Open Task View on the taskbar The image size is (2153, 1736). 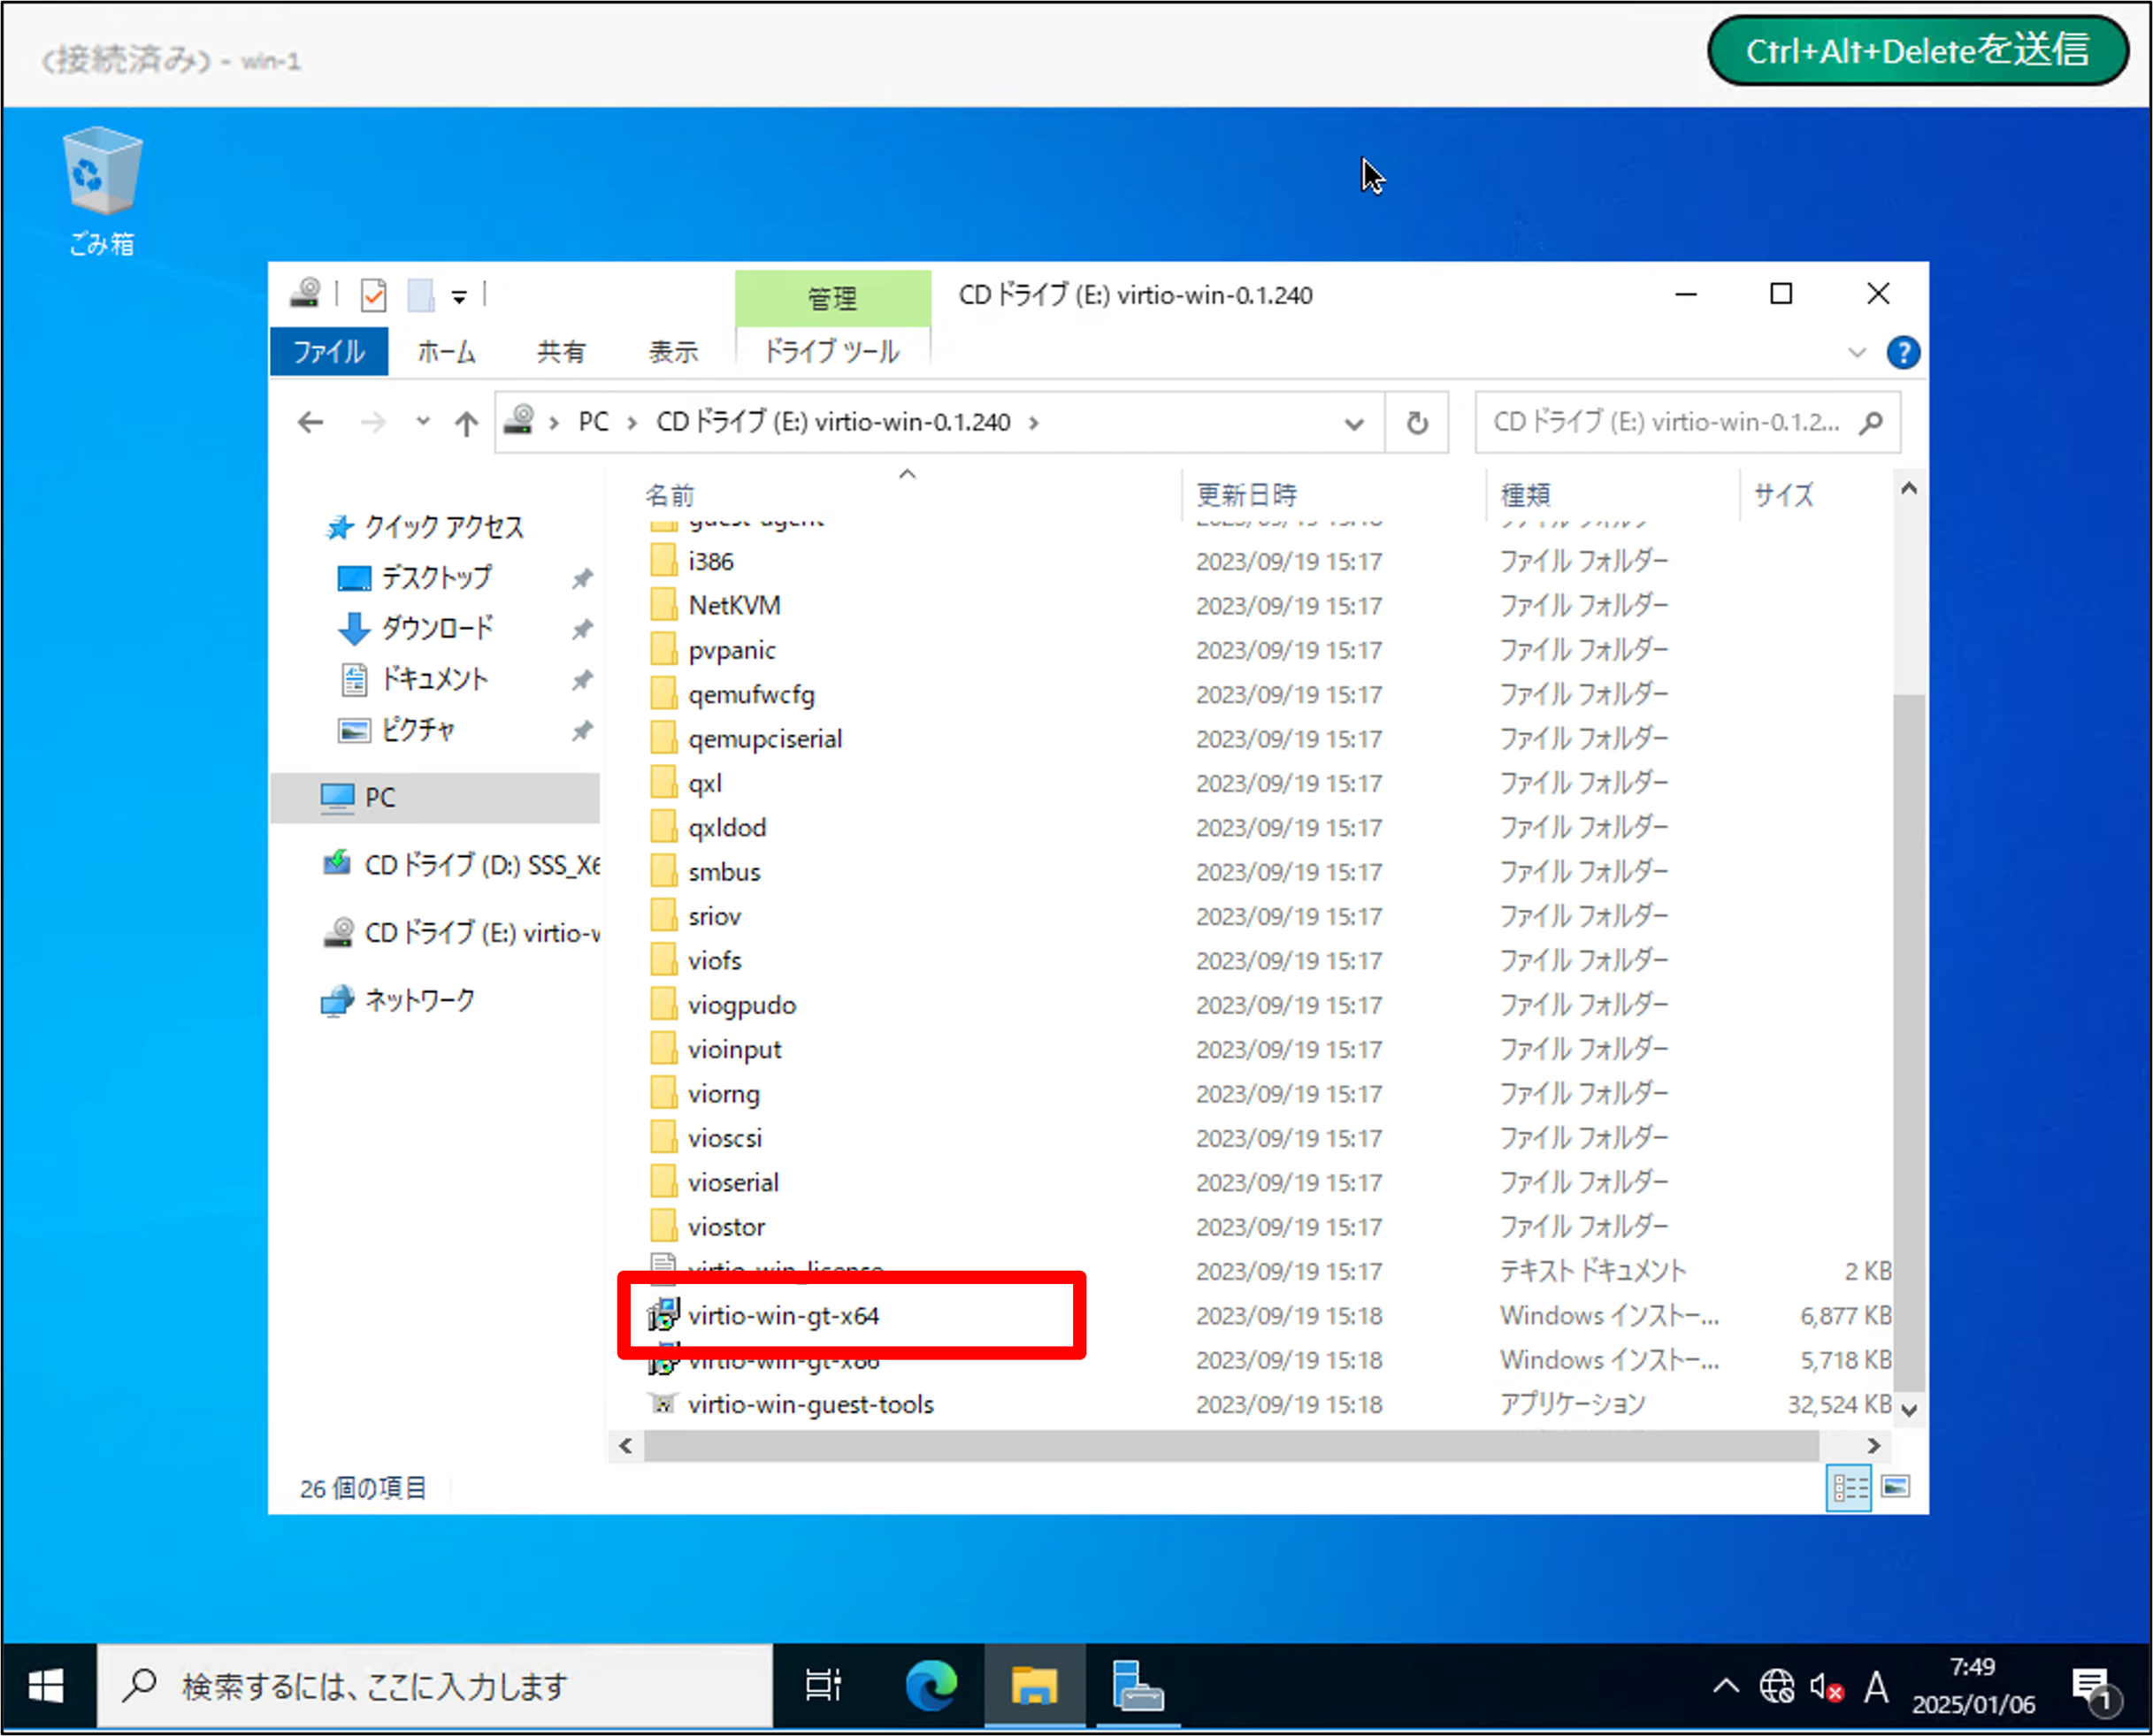[823, 1687]
